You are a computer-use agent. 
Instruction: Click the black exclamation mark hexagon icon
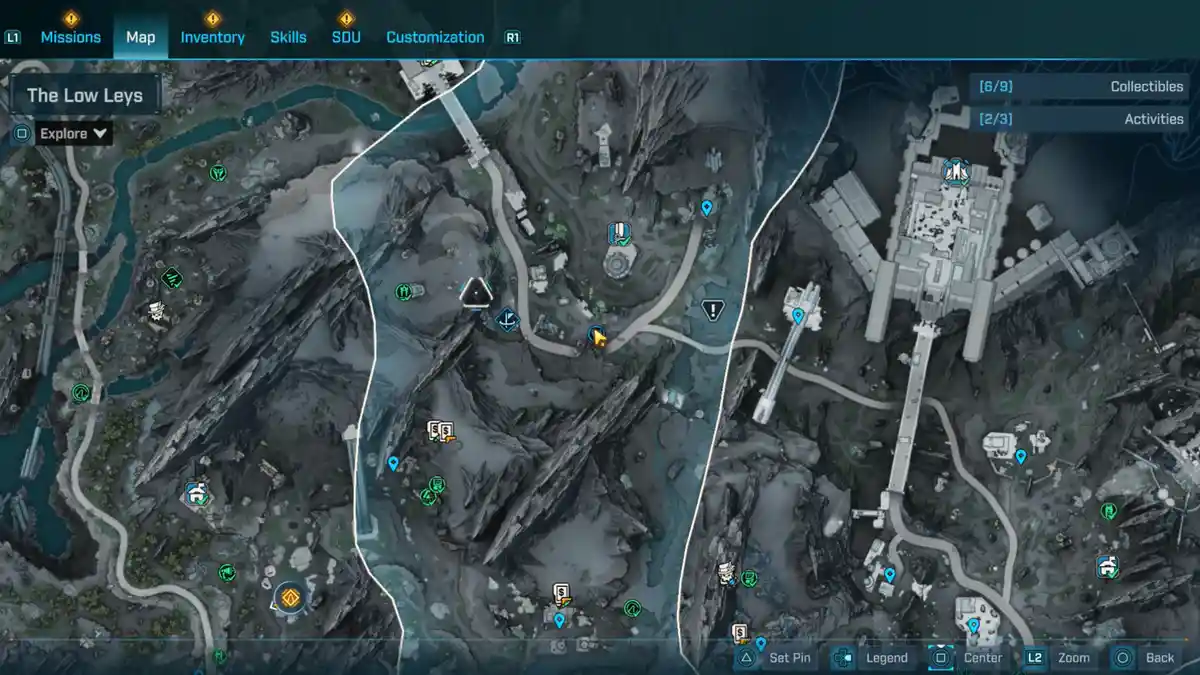click(713, 310)
